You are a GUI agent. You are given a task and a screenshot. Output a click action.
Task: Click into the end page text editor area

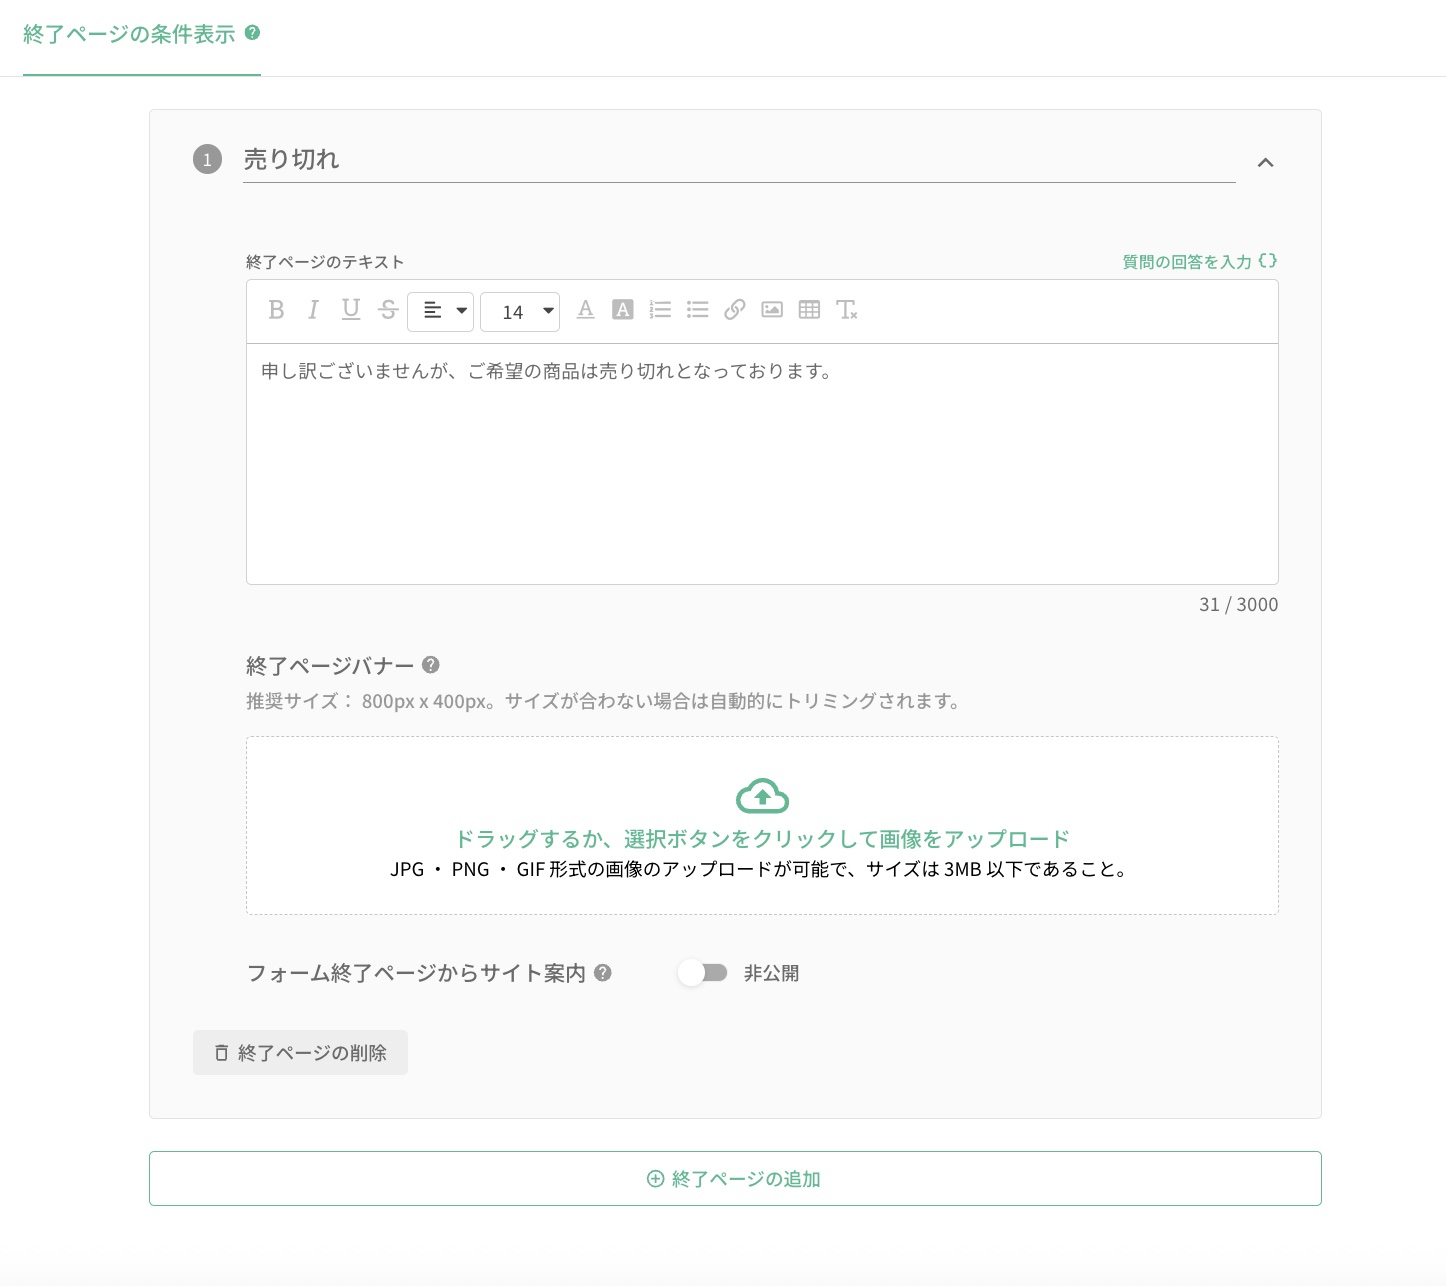point(762,464)
